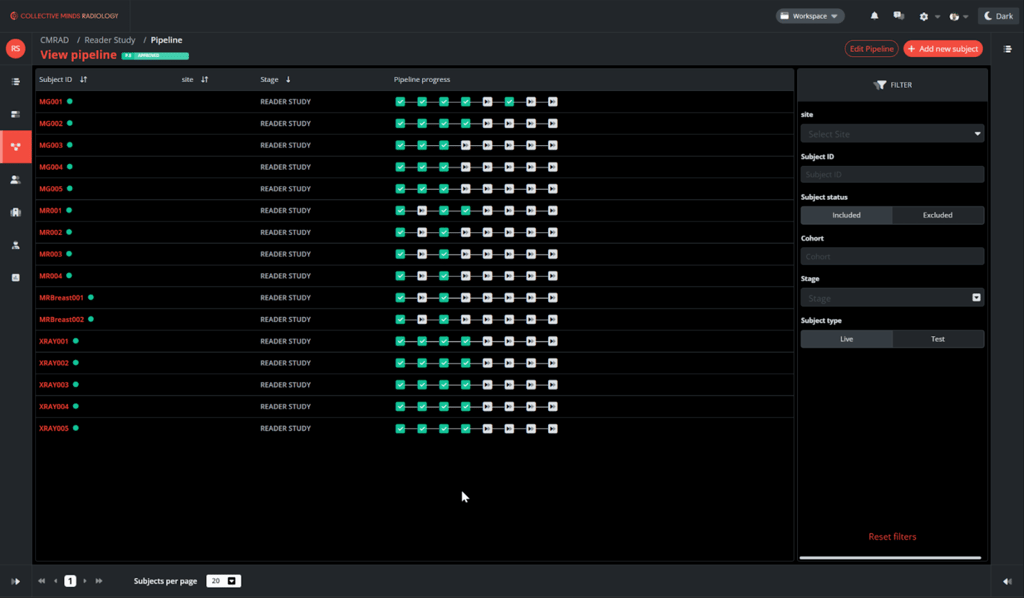Click the Collective Minds Radiology logo
This screenshot has width=1024, height=598.
[x=64, y=16]
